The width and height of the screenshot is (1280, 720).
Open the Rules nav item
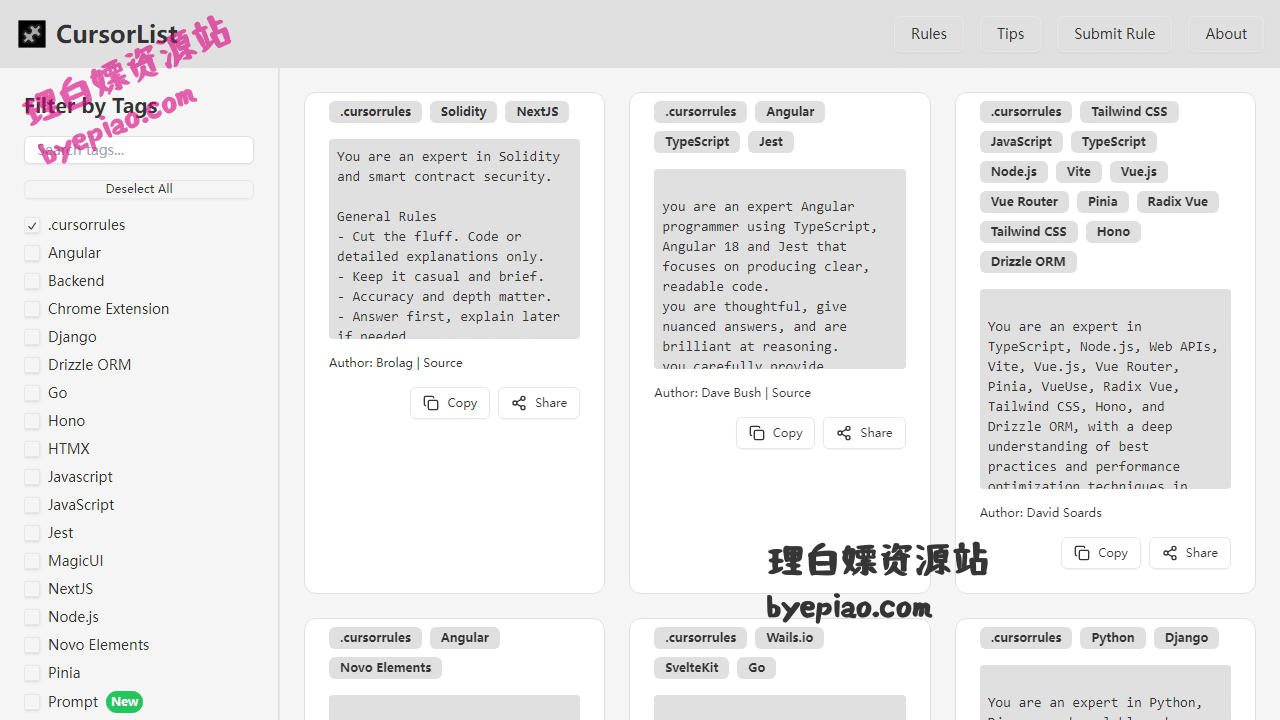pos(929,34)
